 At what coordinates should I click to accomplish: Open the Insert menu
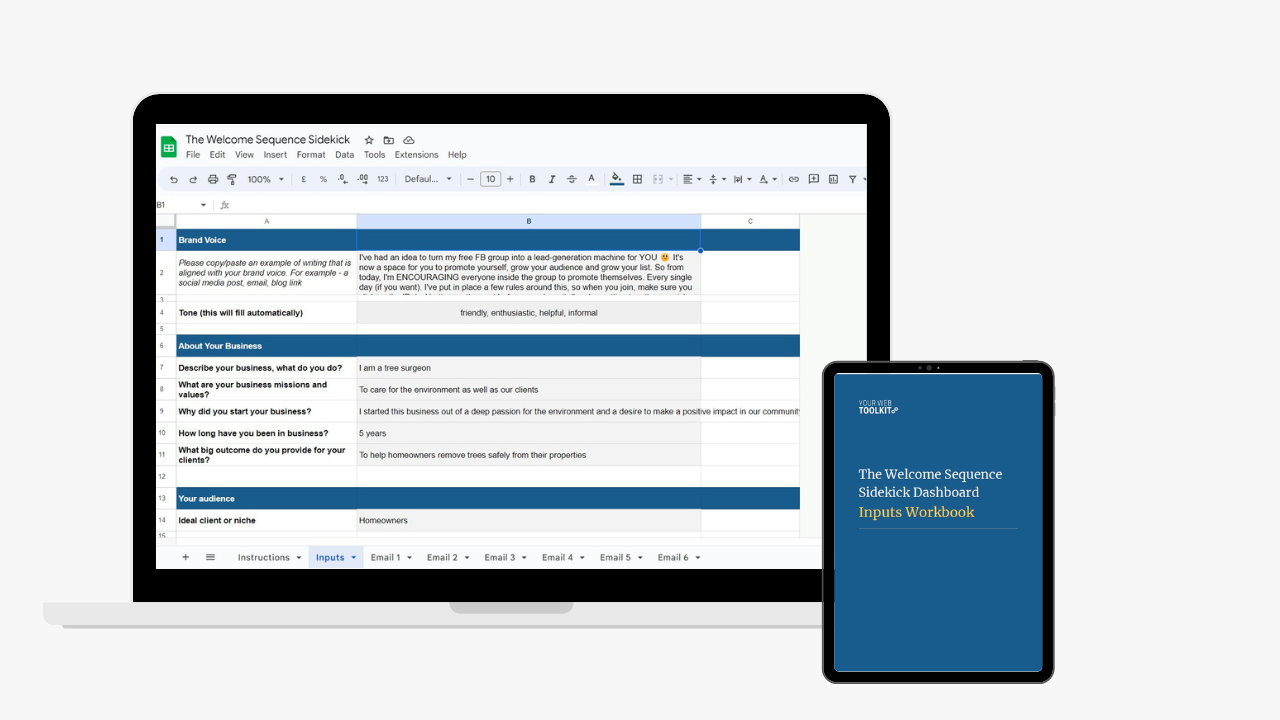(275, 155)
